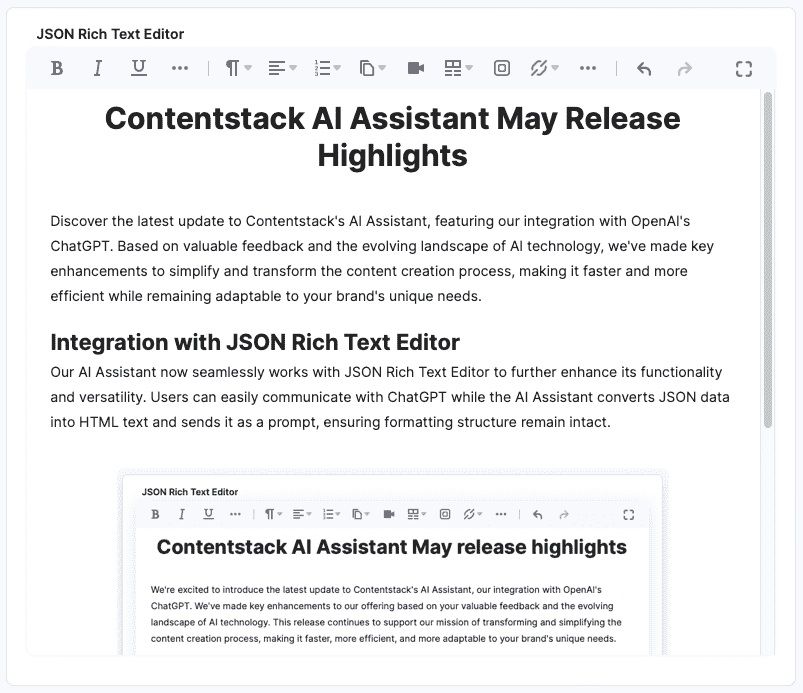Viewport: 803px width, 693px height.
Task: Click 'May release highlights' title inside embedded image
Action: [x=392, y=547]
